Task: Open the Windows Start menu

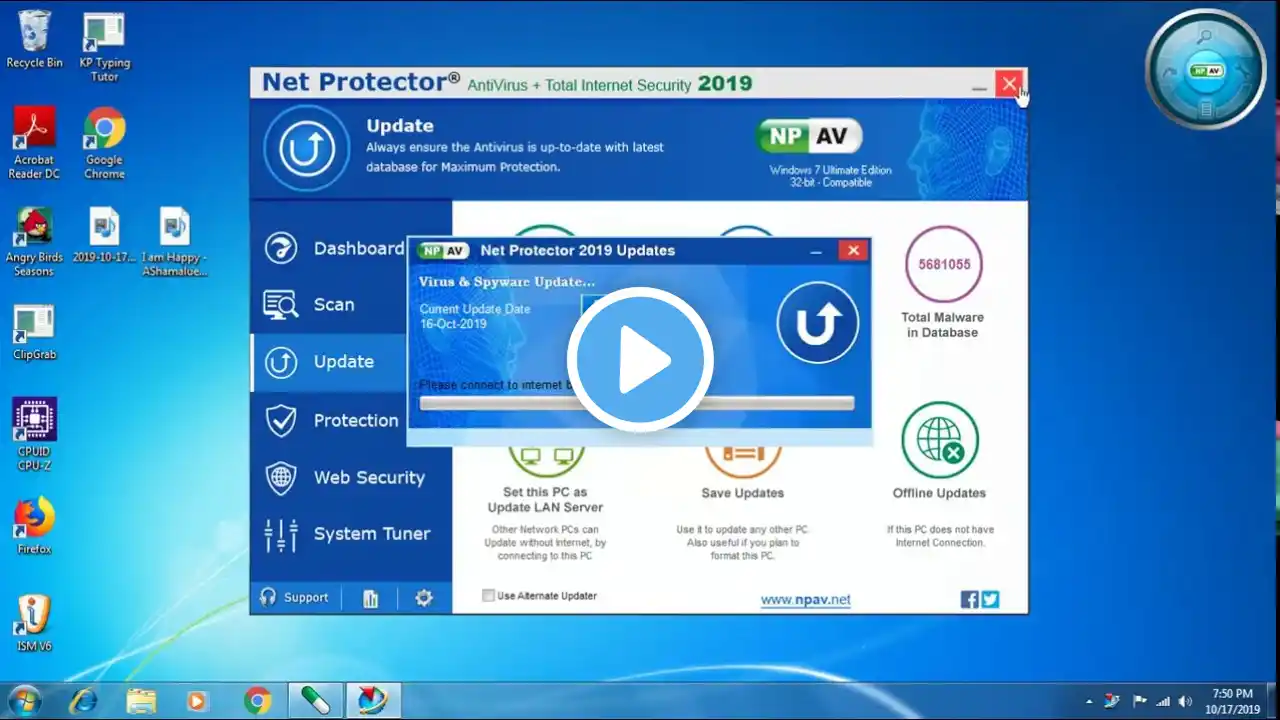Action: pos(23,700)
